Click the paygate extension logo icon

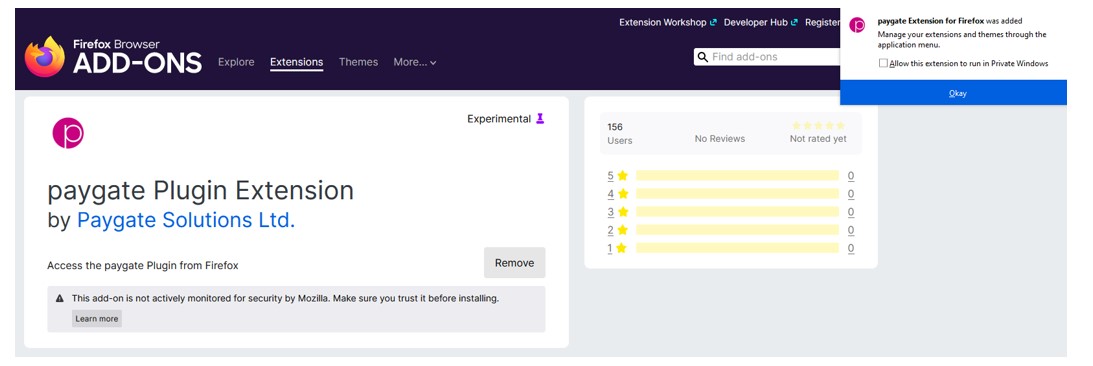[68, 133]
